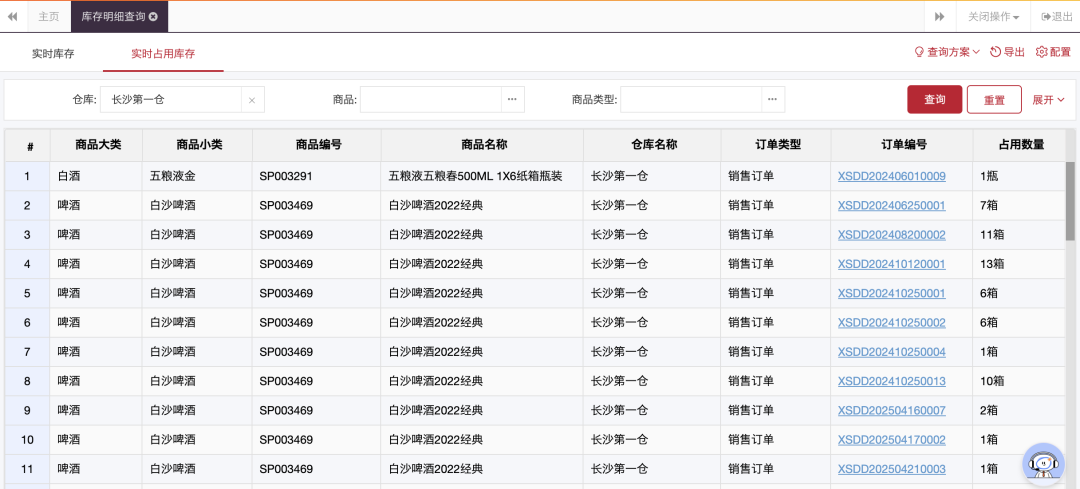Switch to 实时库存 tab
1080x489 pixels.
pos(53,53)
